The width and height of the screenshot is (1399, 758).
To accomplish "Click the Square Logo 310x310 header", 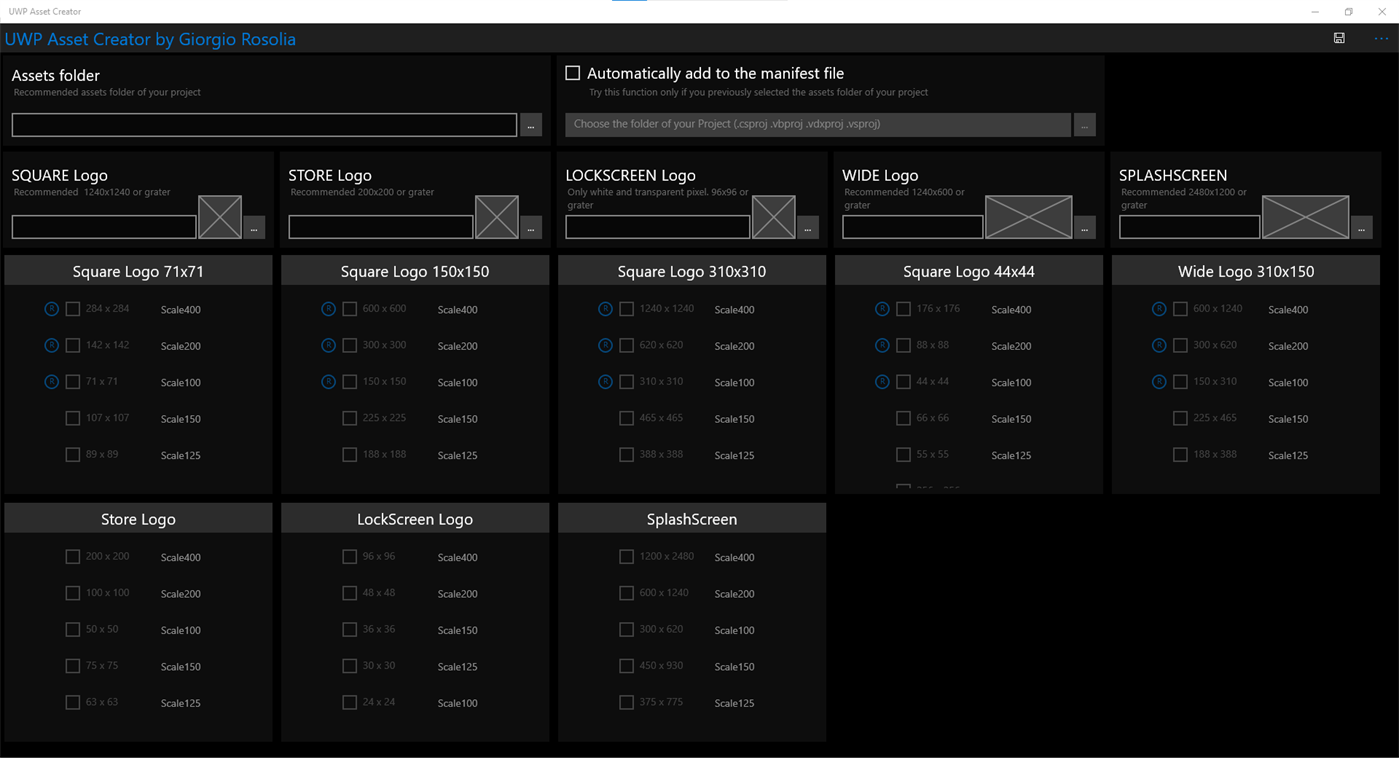I will [692, 271].
